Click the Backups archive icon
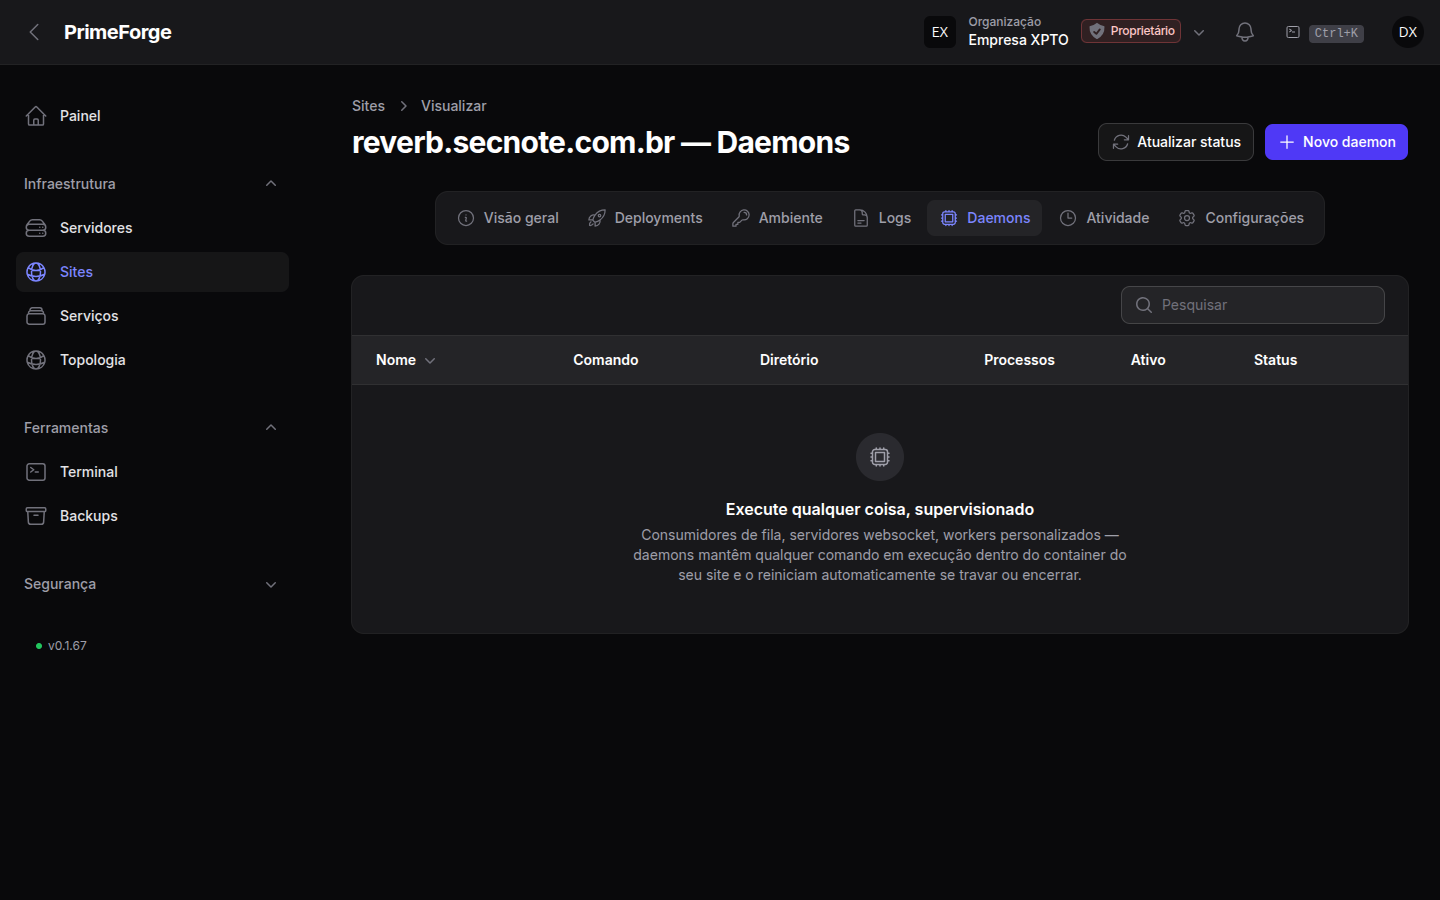1440x900 pixels. [36, 516]
